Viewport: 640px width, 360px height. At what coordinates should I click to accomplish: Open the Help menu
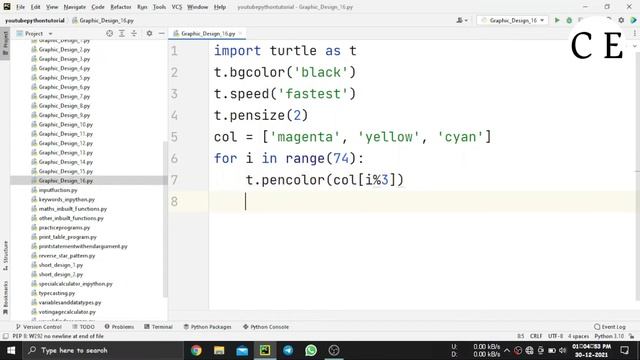pos(220,7)
